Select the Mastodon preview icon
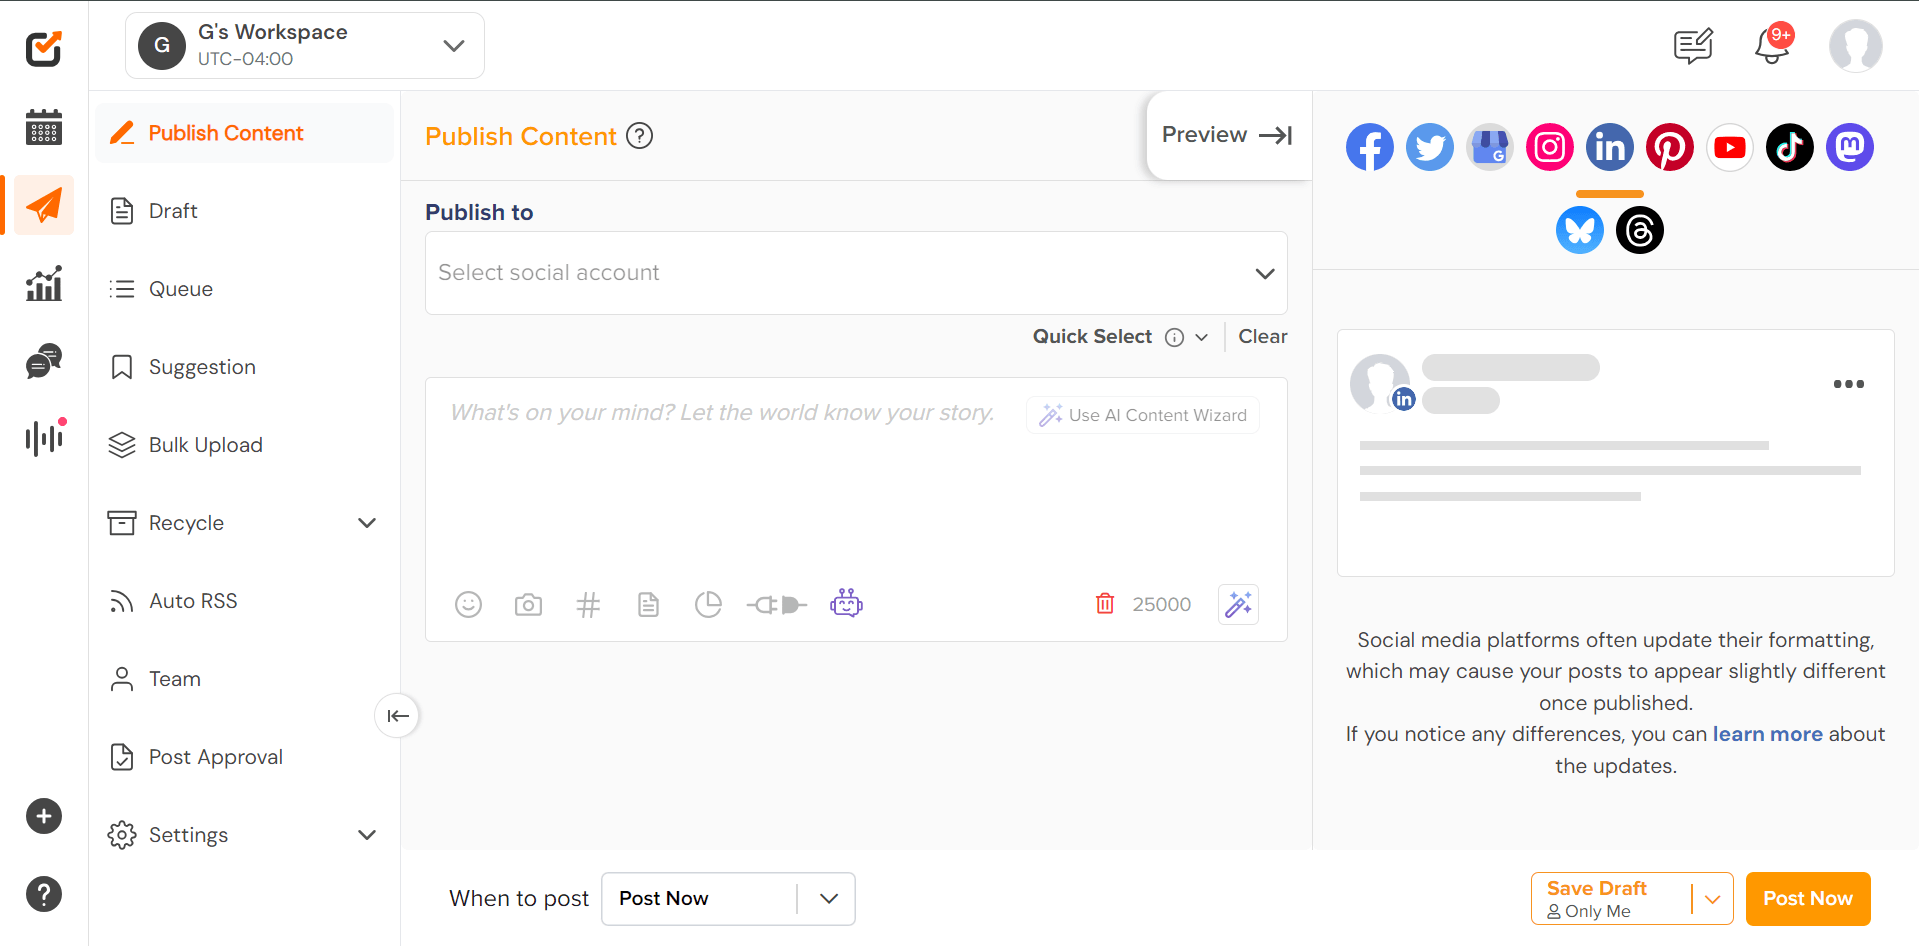This screenshot has width=1919, height=946. click(1850, 148)
